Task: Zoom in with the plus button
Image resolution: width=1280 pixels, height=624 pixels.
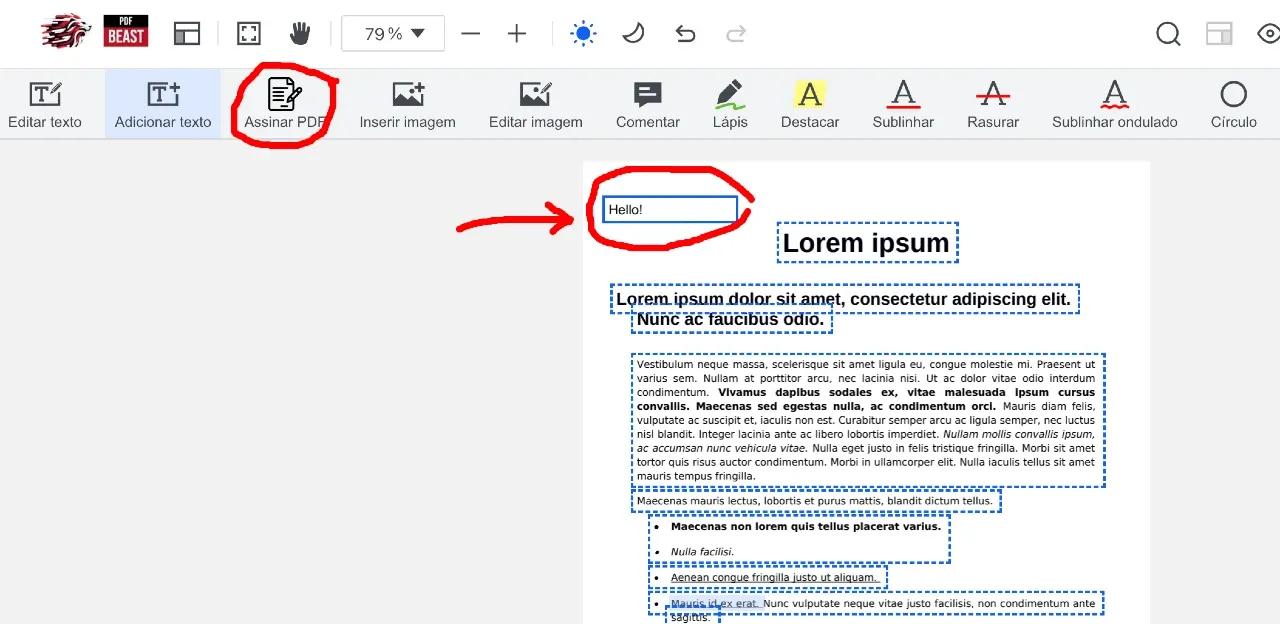Action: tap(516, 34)
